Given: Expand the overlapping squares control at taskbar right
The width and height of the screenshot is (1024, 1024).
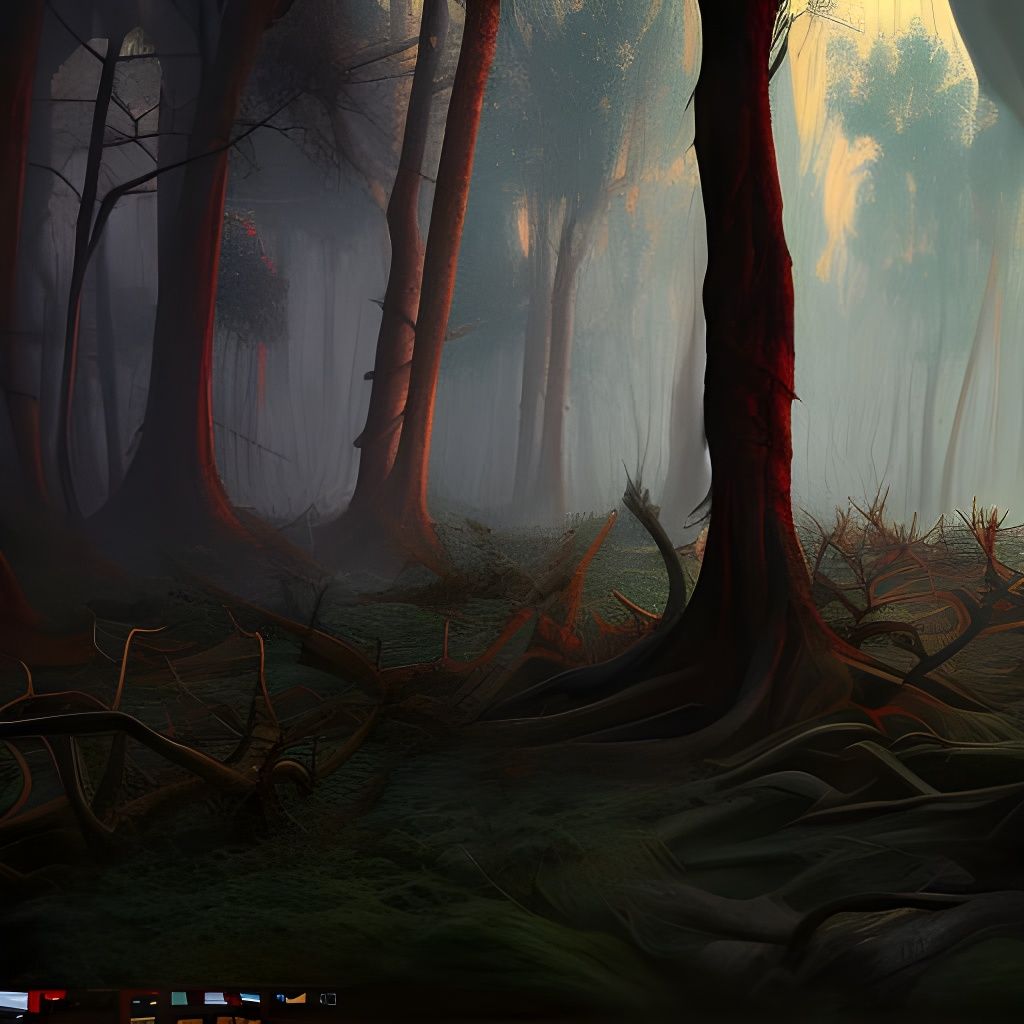Looking at the screenshot, I should tap(330, 997).
